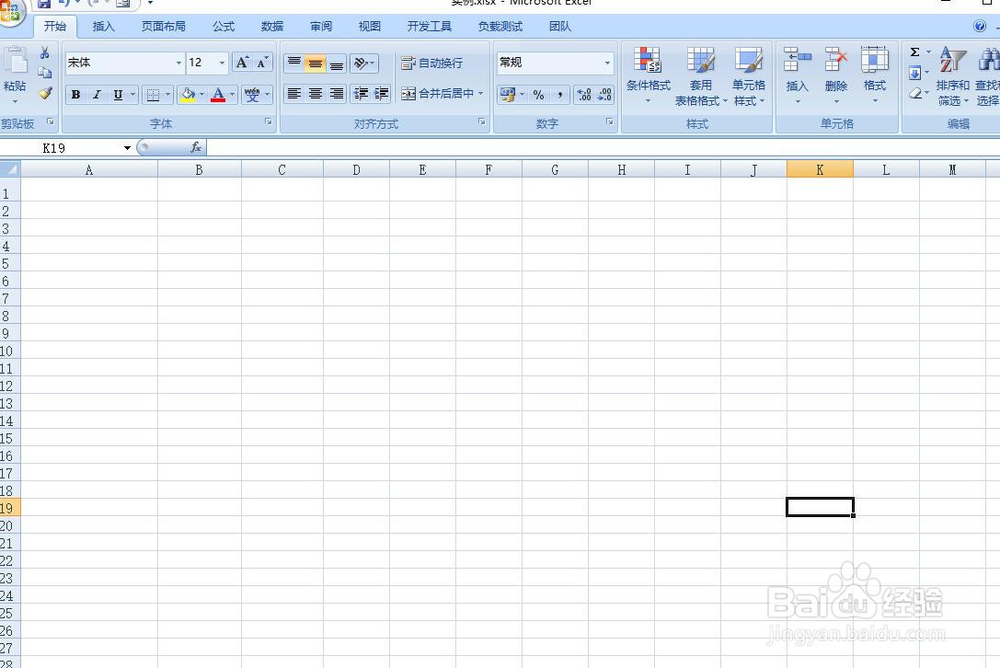Switch to 审阅 tab
Screen dimensions: 1000x668
[321, 26]
